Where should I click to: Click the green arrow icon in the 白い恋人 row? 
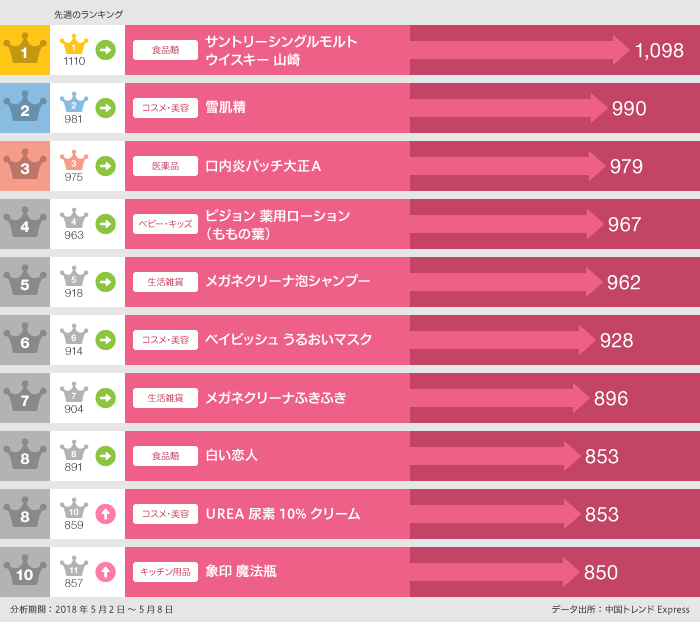pyautogui.click(x=105, y=456)
